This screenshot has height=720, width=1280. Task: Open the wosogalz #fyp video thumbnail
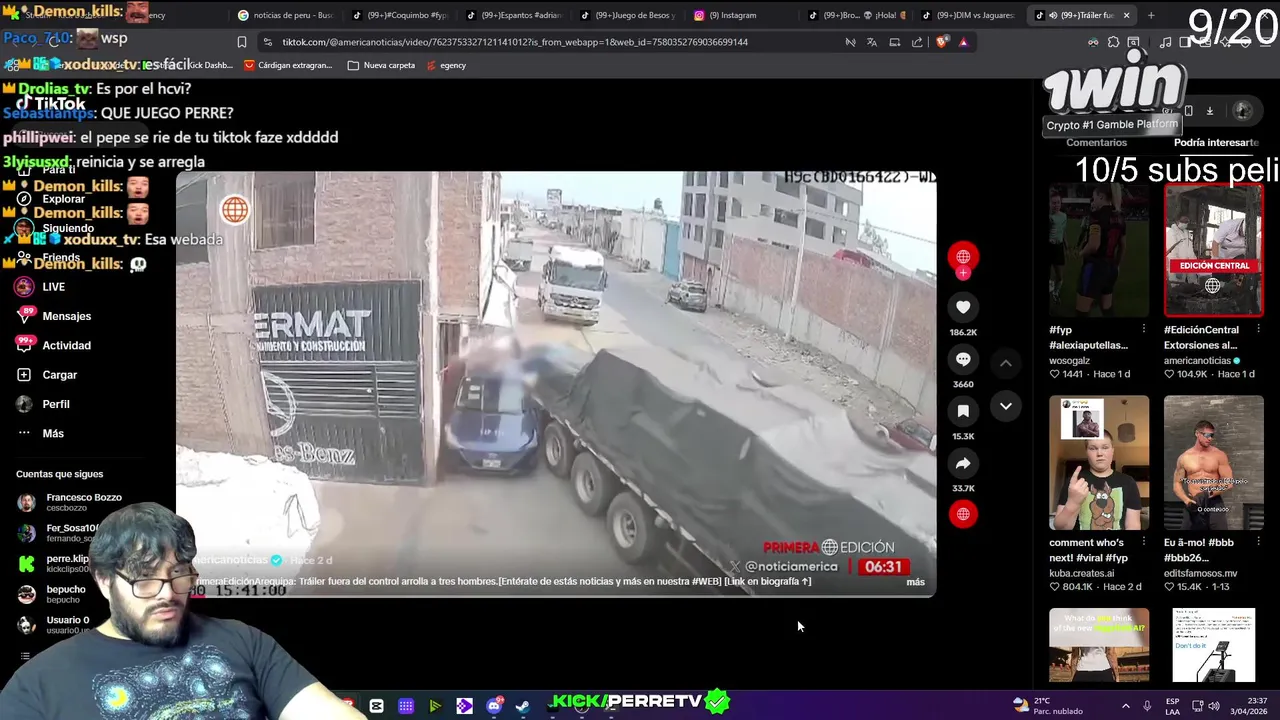[1099, 250]
